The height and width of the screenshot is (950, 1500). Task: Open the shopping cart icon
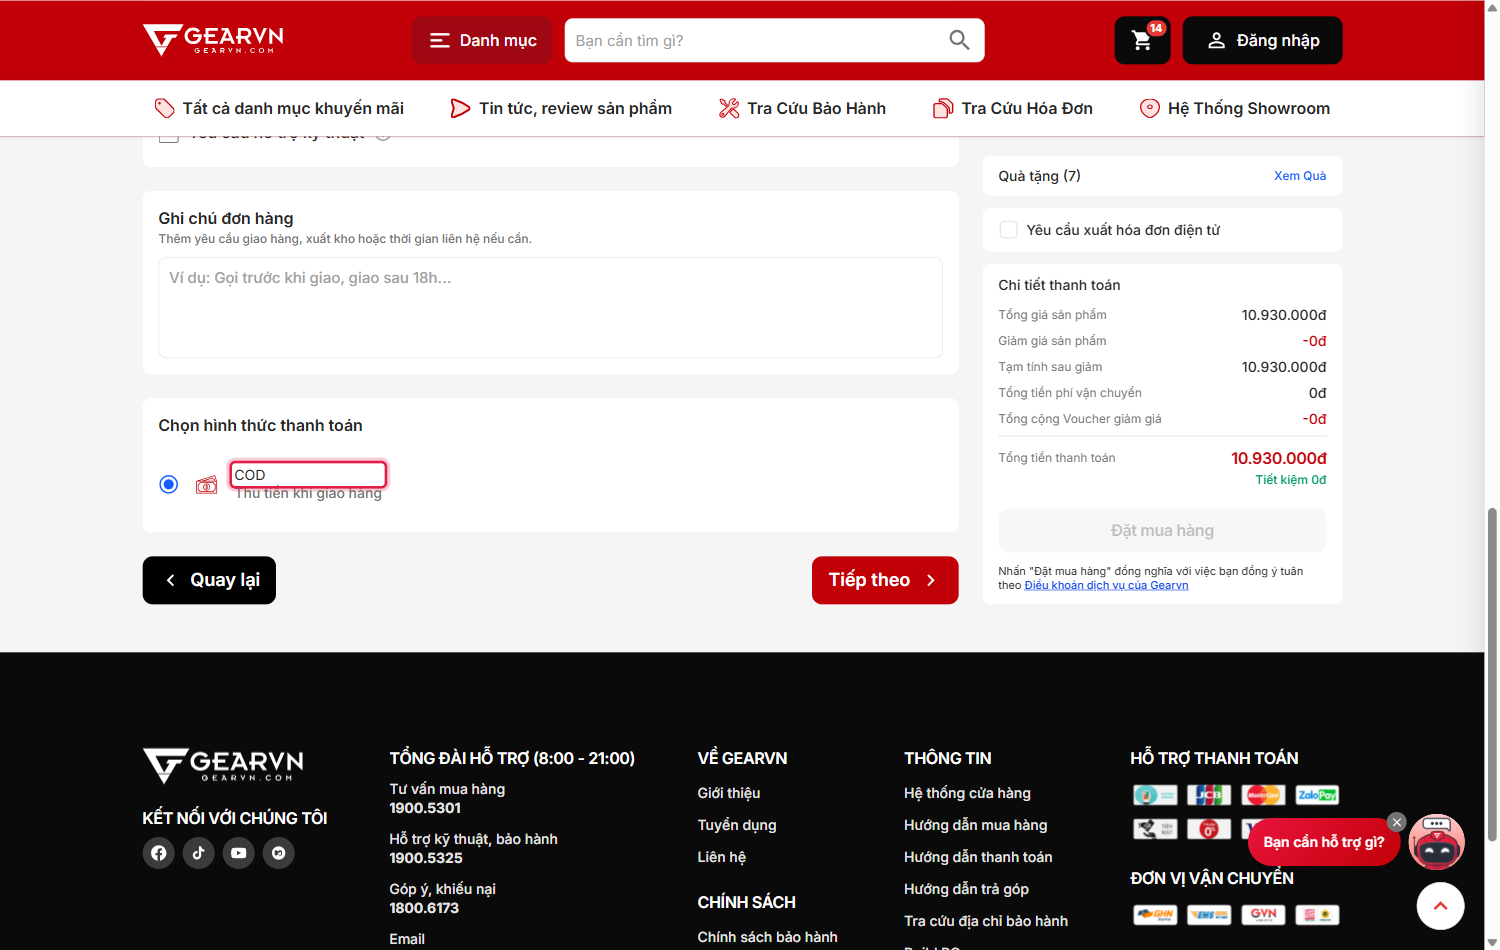[1142, 41]
